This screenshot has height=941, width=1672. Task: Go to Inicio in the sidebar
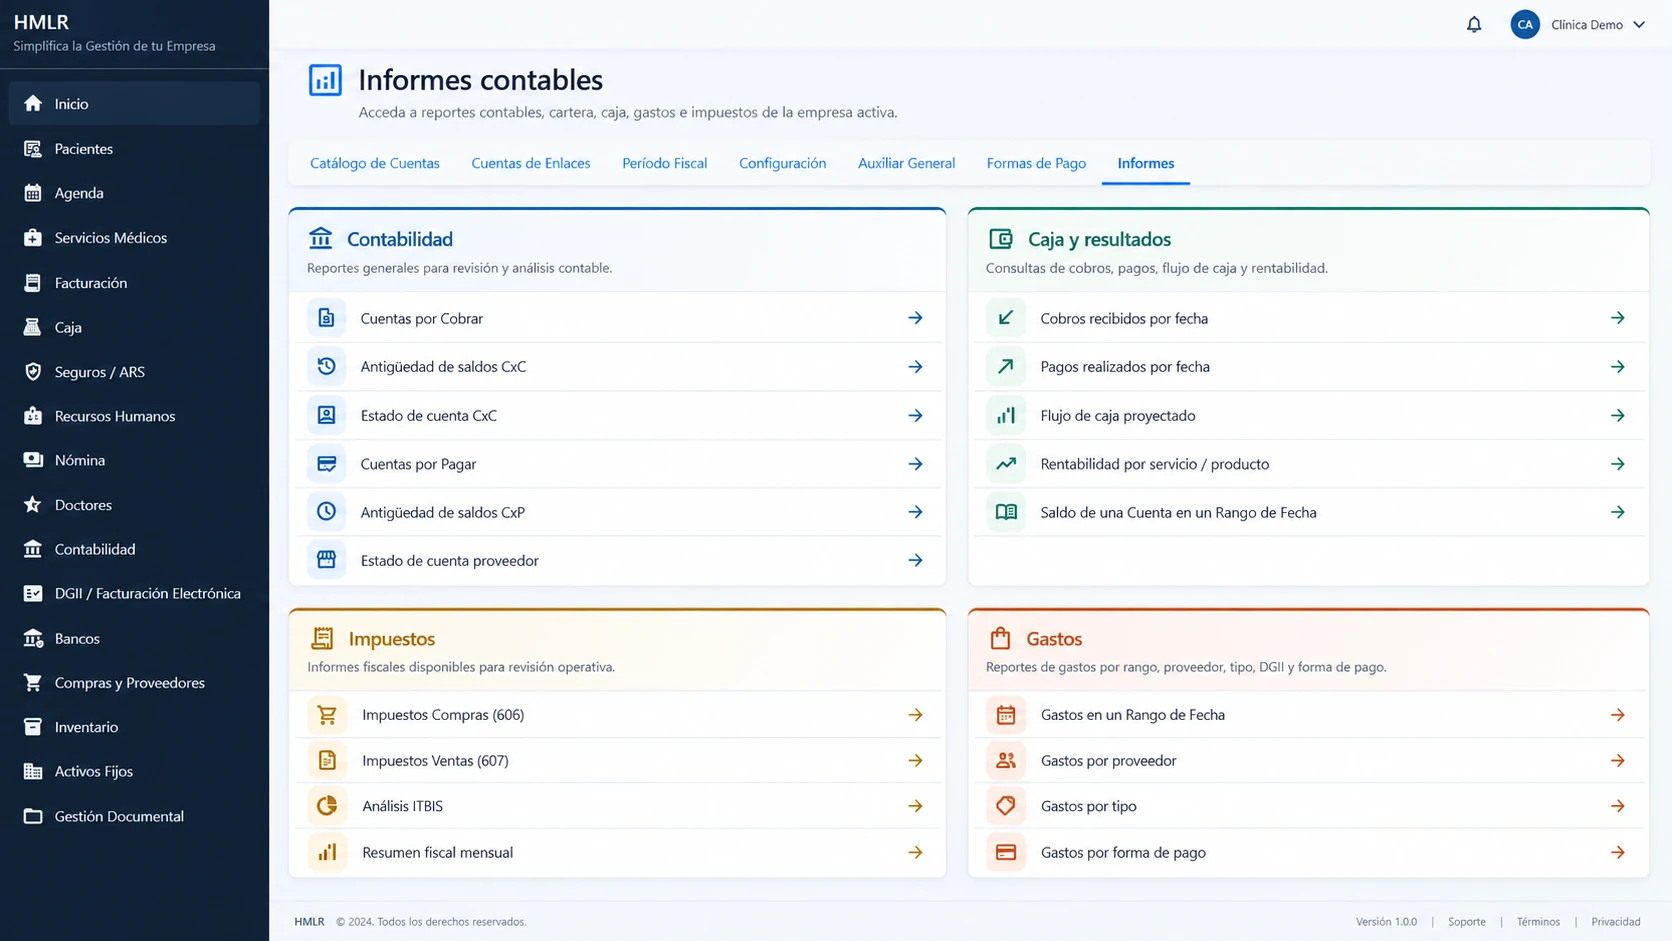(134, 104)
